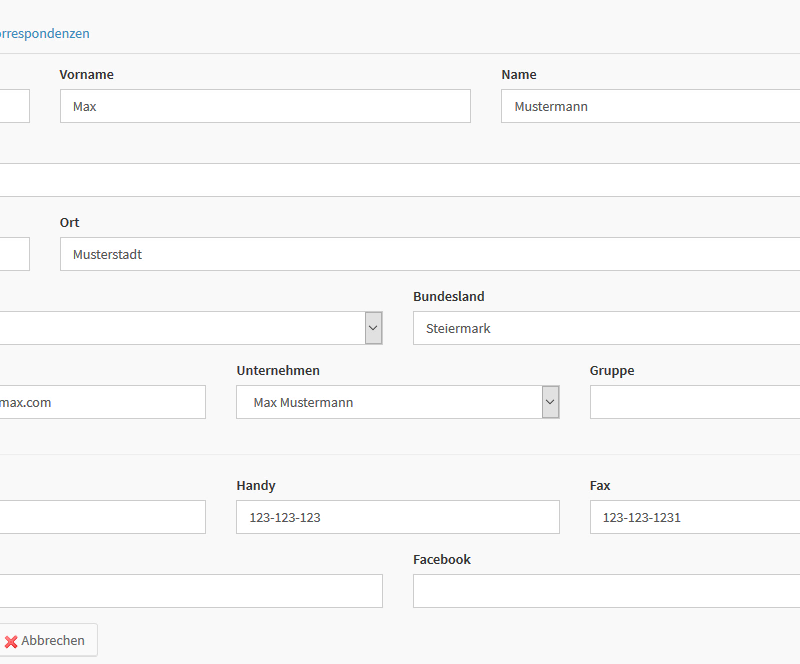This screenshot has height=664, width=800.
Task: Focus the empty Gruppe field
Action: point(695,402)
